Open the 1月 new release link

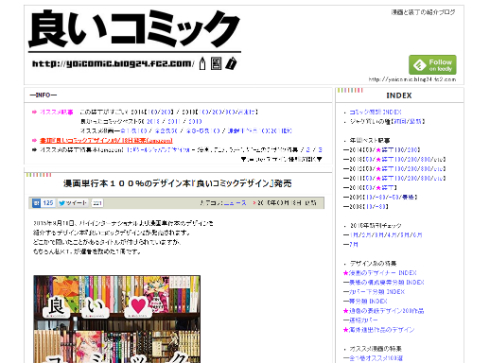[x=354, y=235]
